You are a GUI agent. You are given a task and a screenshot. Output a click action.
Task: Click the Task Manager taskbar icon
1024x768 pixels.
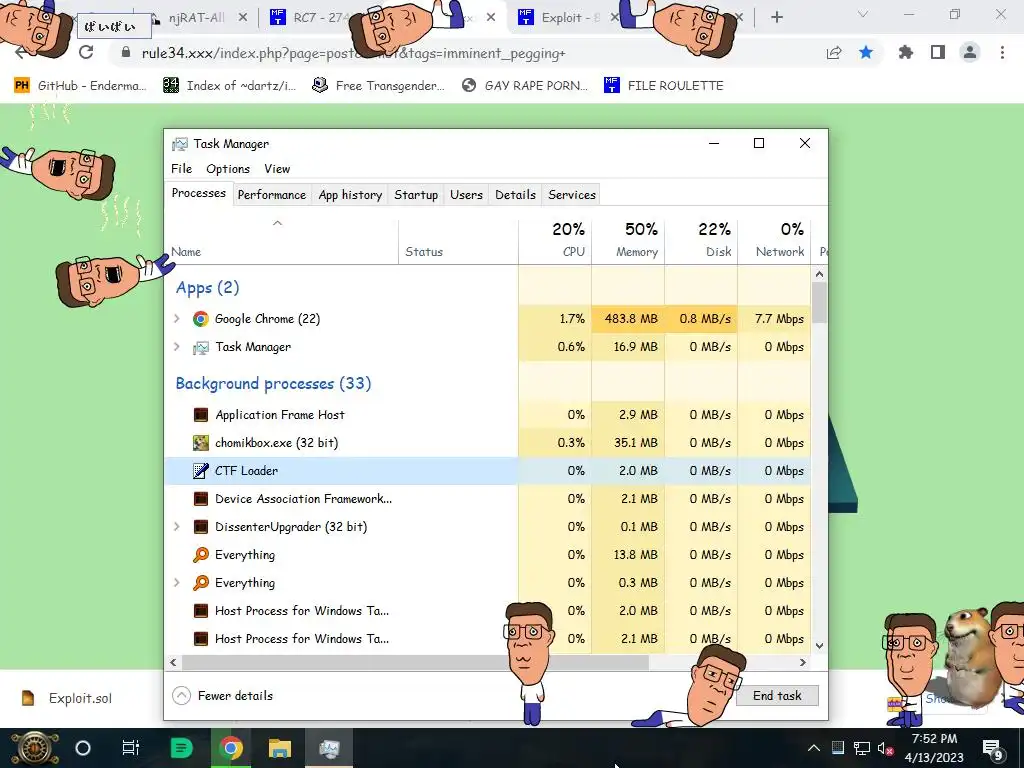point(330,748)
